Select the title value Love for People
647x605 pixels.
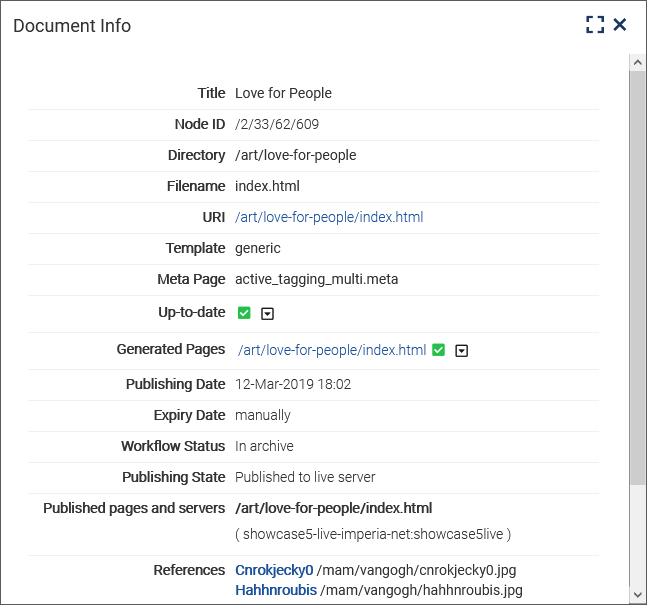tap(283, 93)
